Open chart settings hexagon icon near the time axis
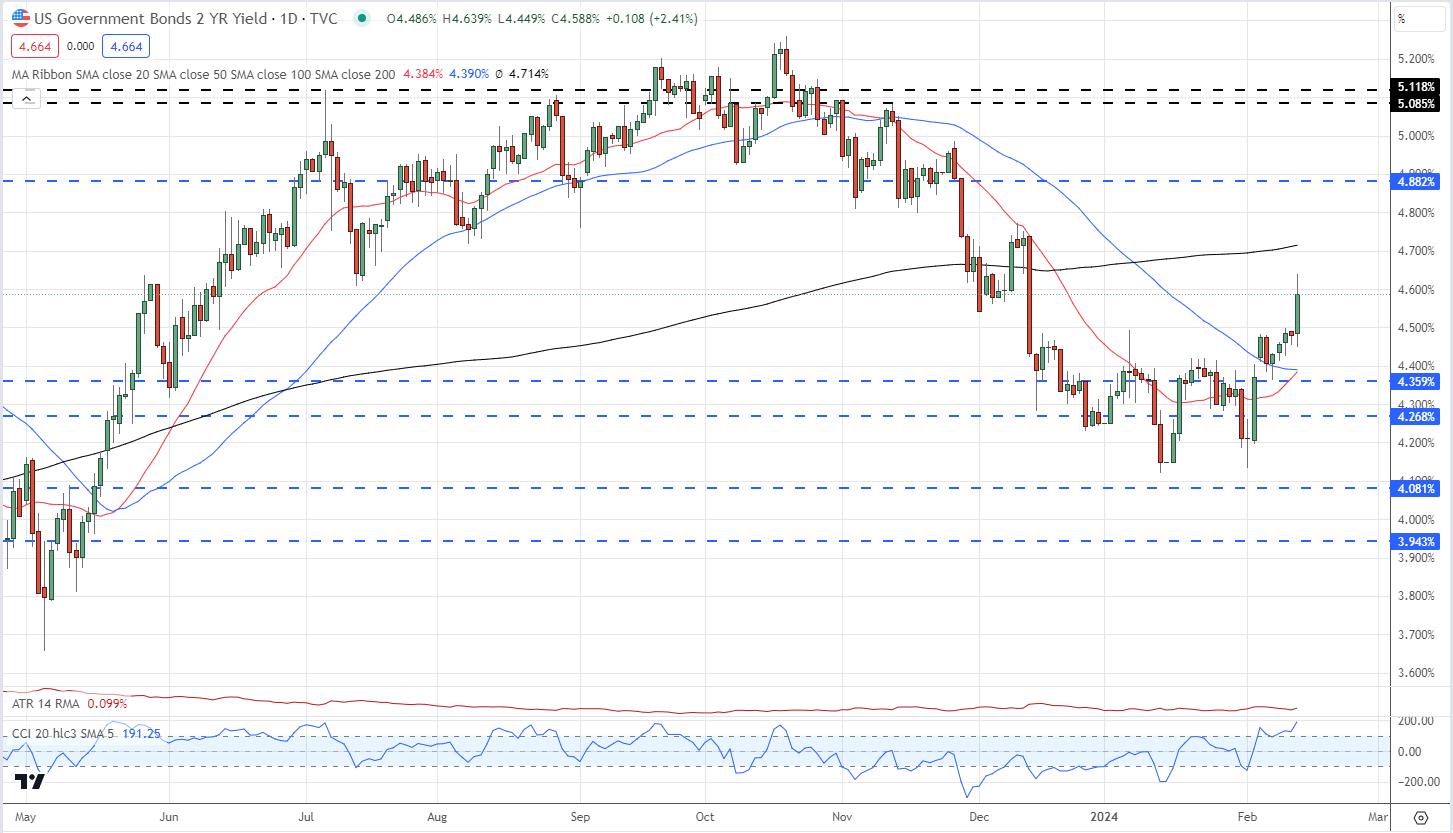 (x=1420, y=817)
